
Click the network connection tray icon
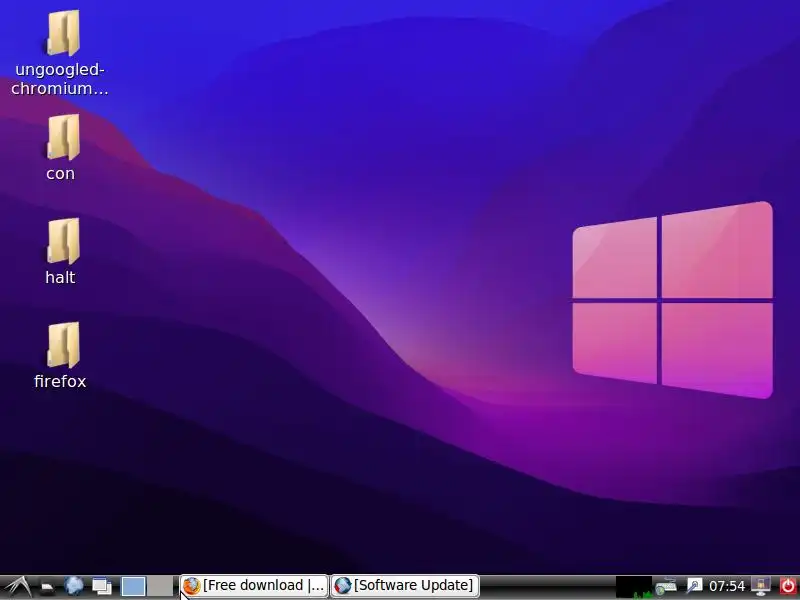click(694, 586)
